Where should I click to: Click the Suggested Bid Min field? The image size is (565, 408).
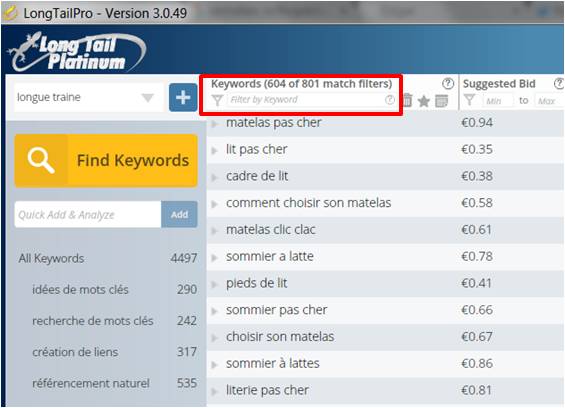pos(498,101)
